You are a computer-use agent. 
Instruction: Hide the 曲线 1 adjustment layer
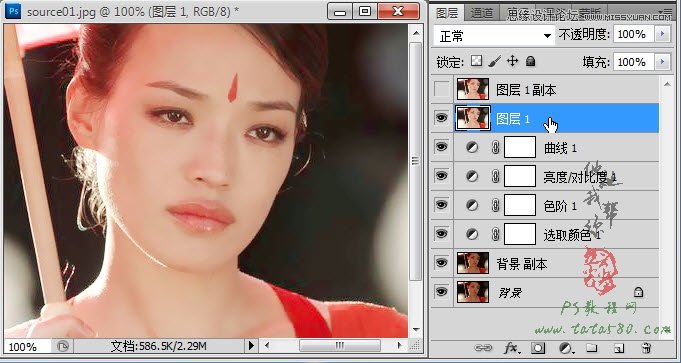pos(442,147)
